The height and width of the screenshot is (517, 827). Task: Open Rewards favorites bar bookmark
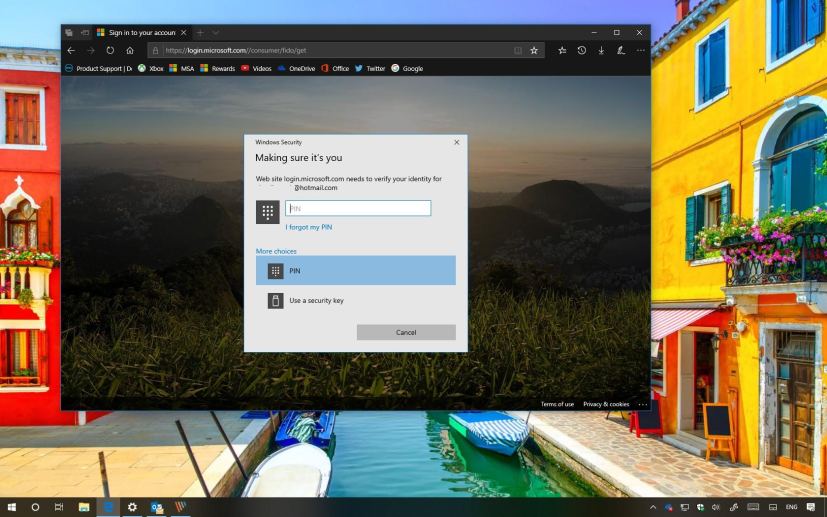point(217,69)
